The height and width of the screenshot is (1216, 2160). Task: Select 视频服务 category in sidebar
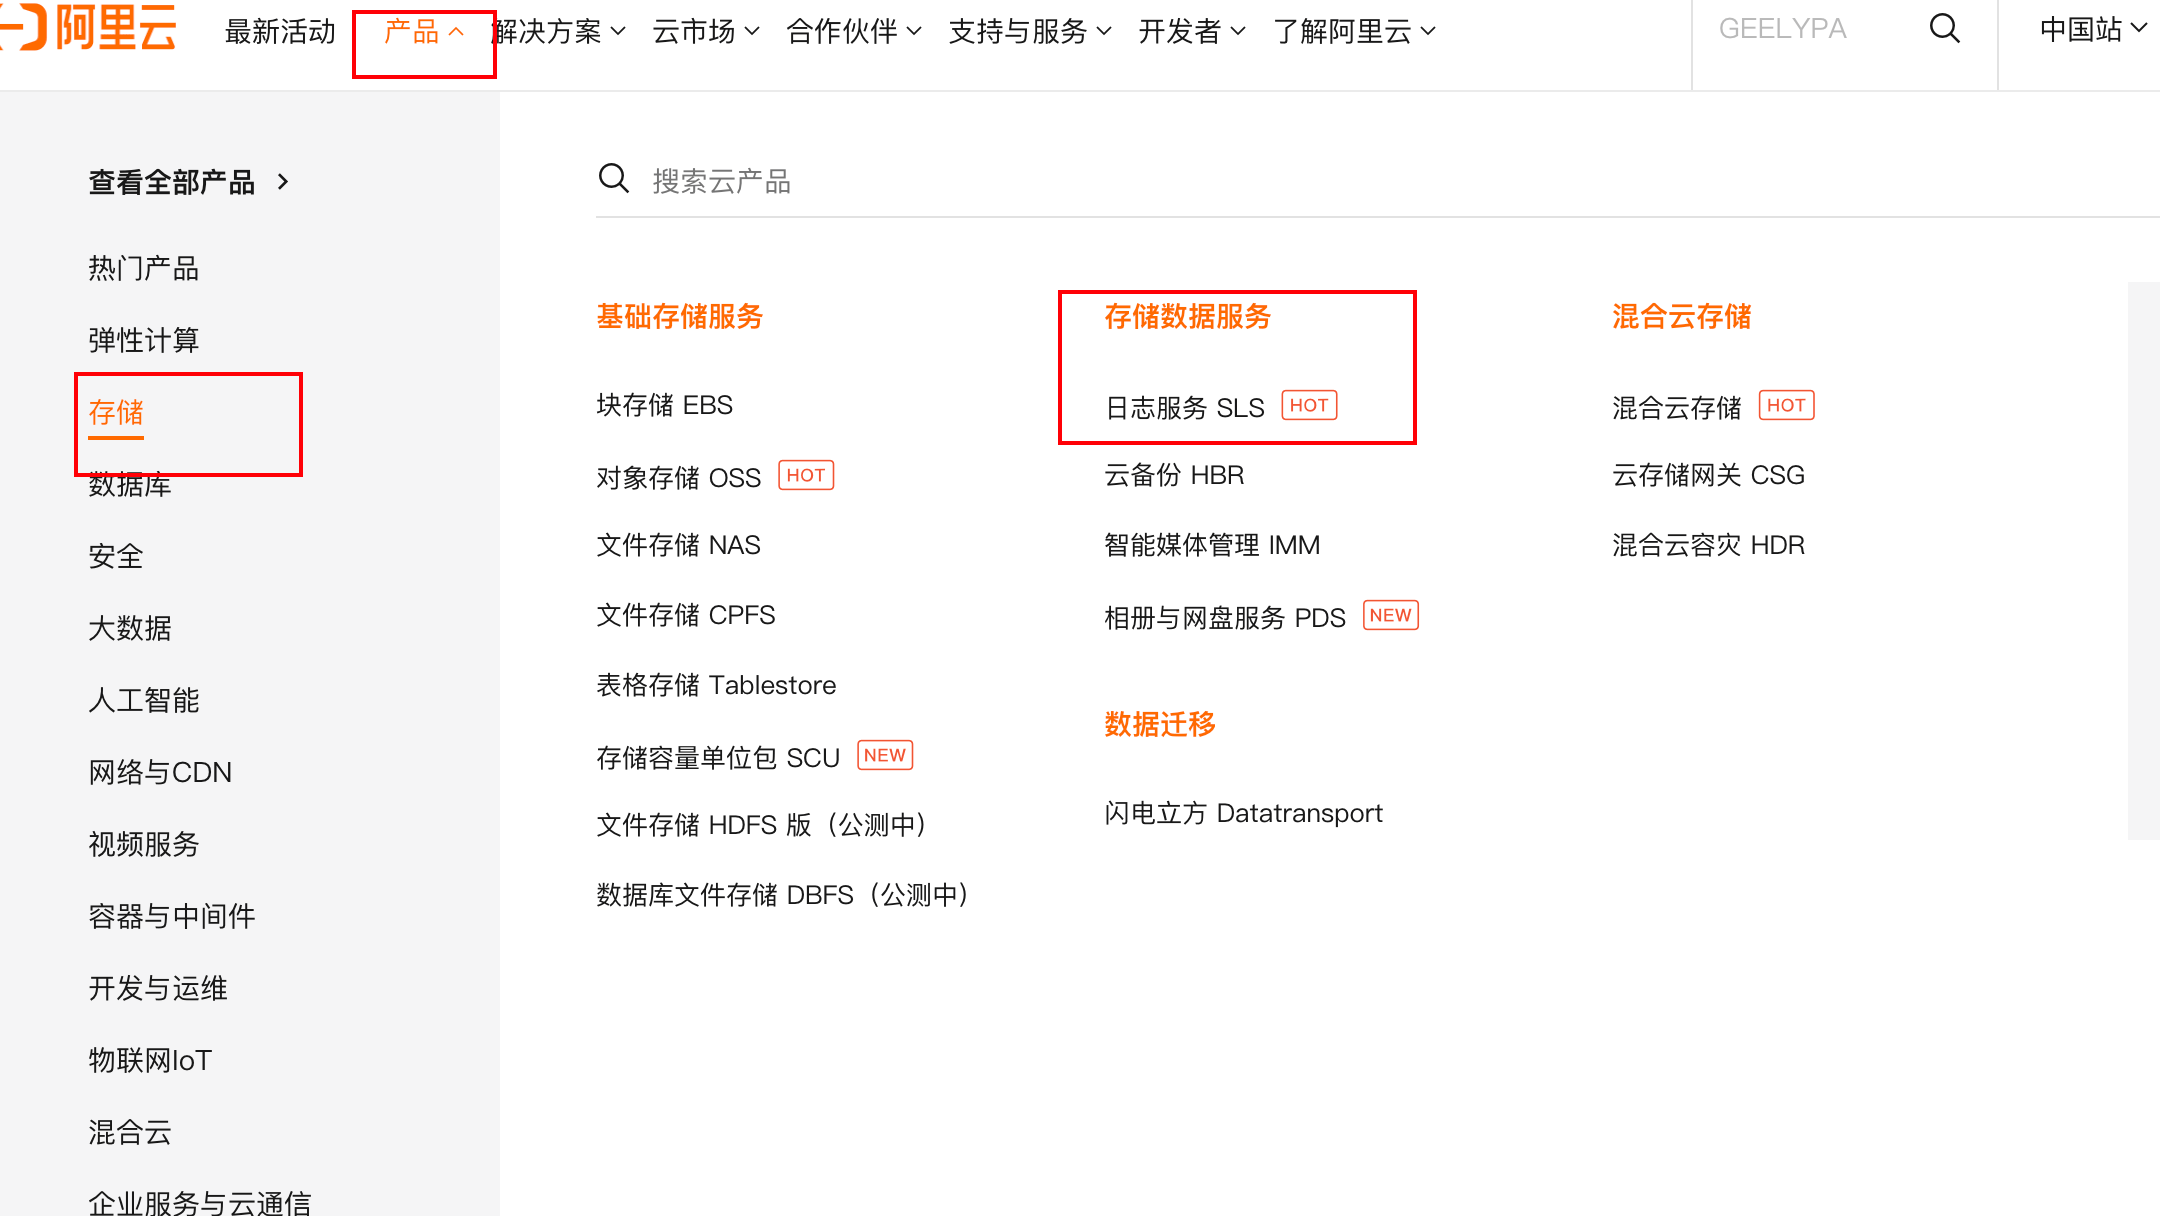click(144, 844)
